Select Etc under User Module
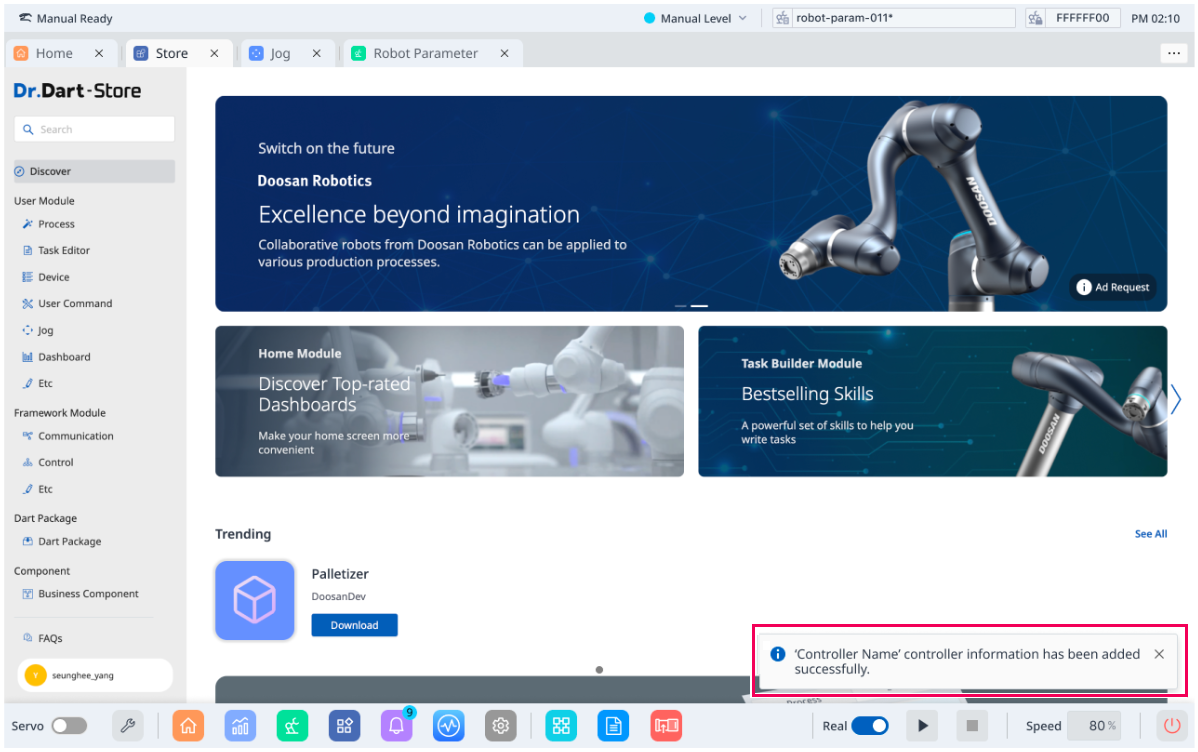This screenshot has height=752, width=1198. pyautogui.click(x=37, y=383)
